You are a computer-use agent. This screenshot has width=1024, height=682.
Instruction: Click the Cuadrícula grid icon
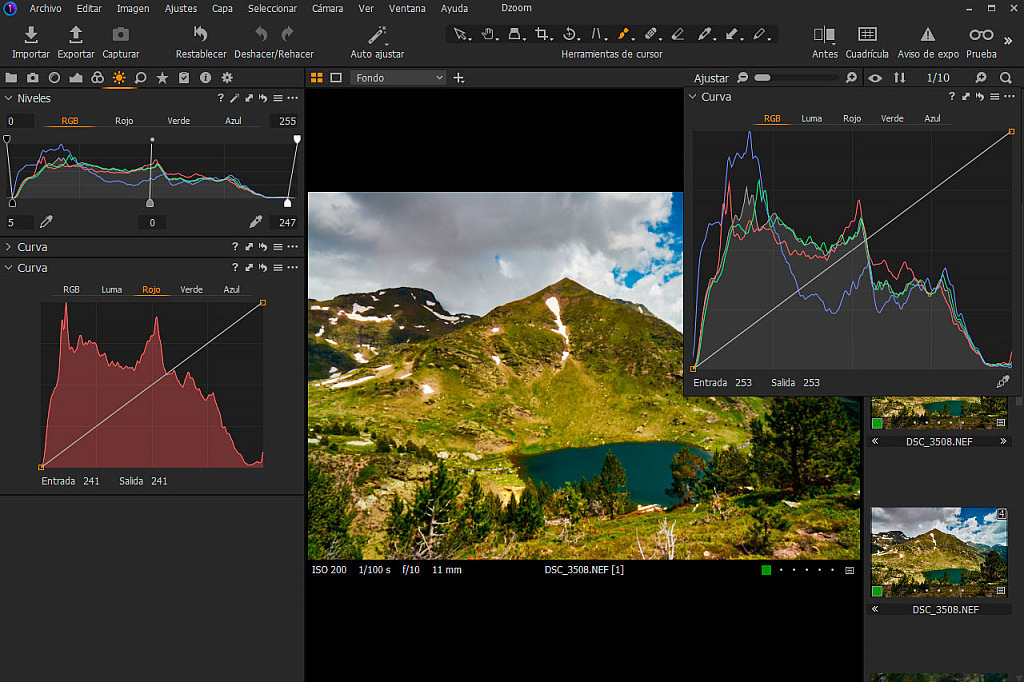[866, 34]
